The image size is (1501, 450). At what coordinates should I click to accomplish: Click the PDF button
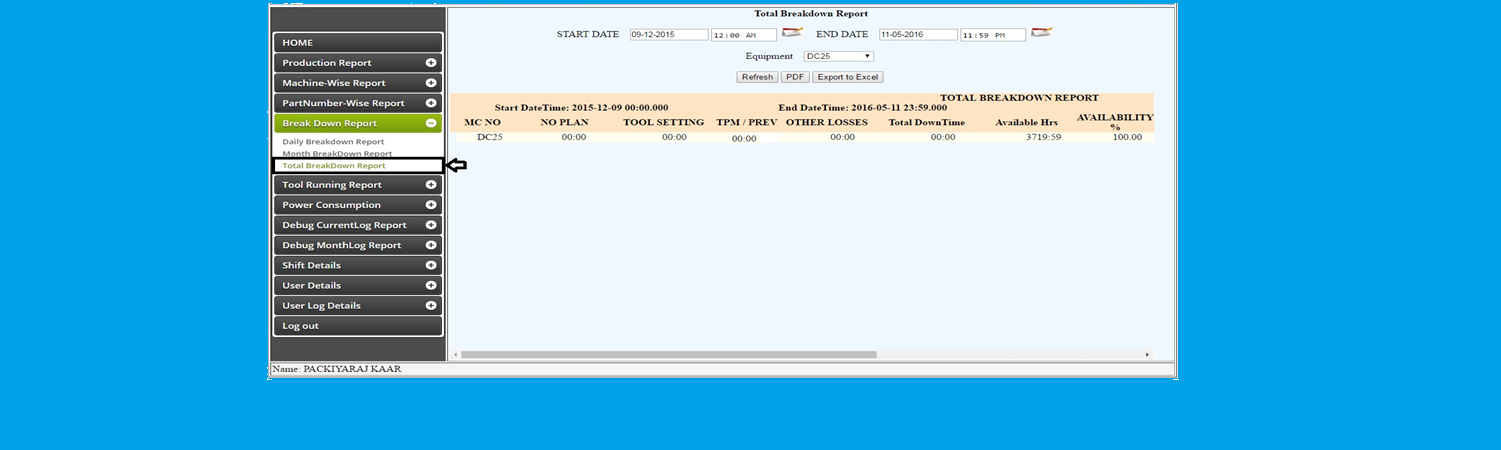pos(795,77)
